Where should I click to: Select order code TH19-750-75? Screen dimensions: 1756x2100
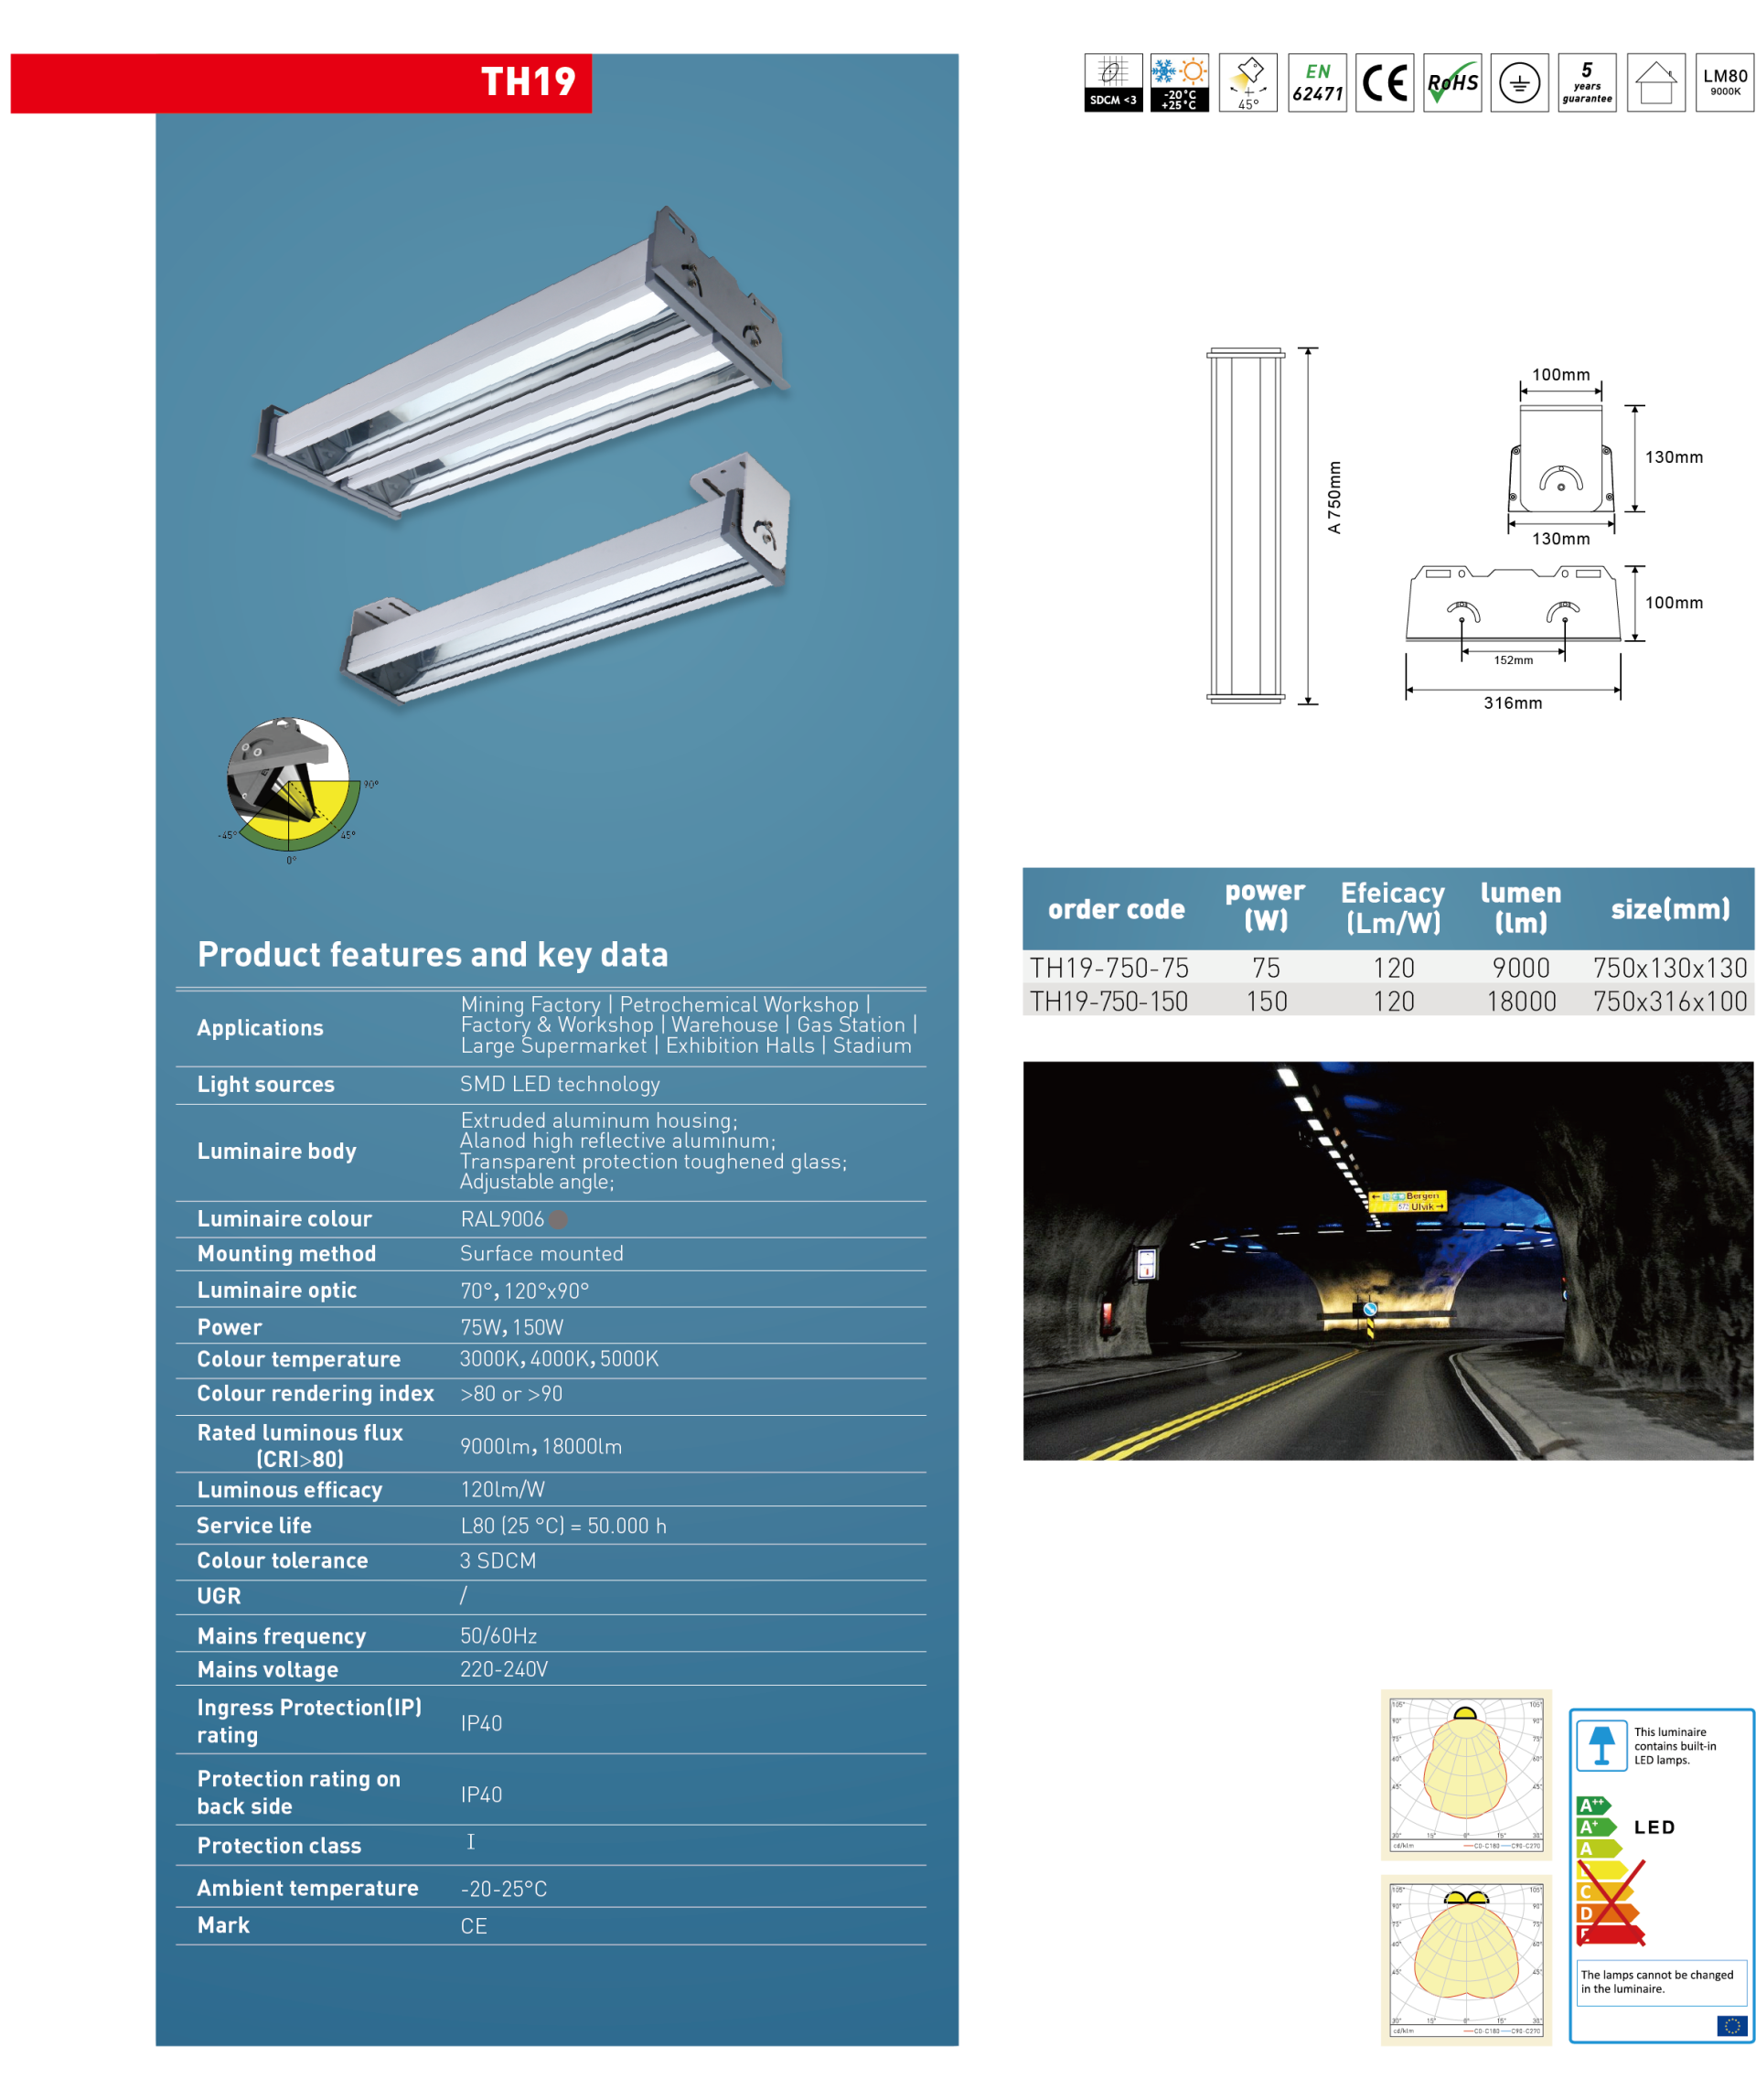(1109, 968)
